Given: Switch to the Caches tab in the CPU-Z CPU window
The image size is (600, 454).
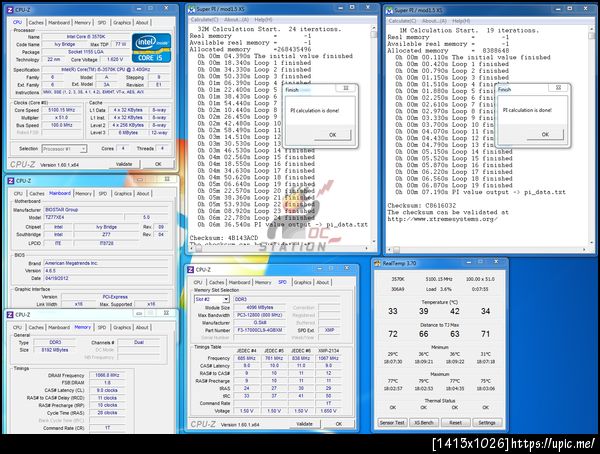Looking at the screenshot, I should tap(36, 23).
